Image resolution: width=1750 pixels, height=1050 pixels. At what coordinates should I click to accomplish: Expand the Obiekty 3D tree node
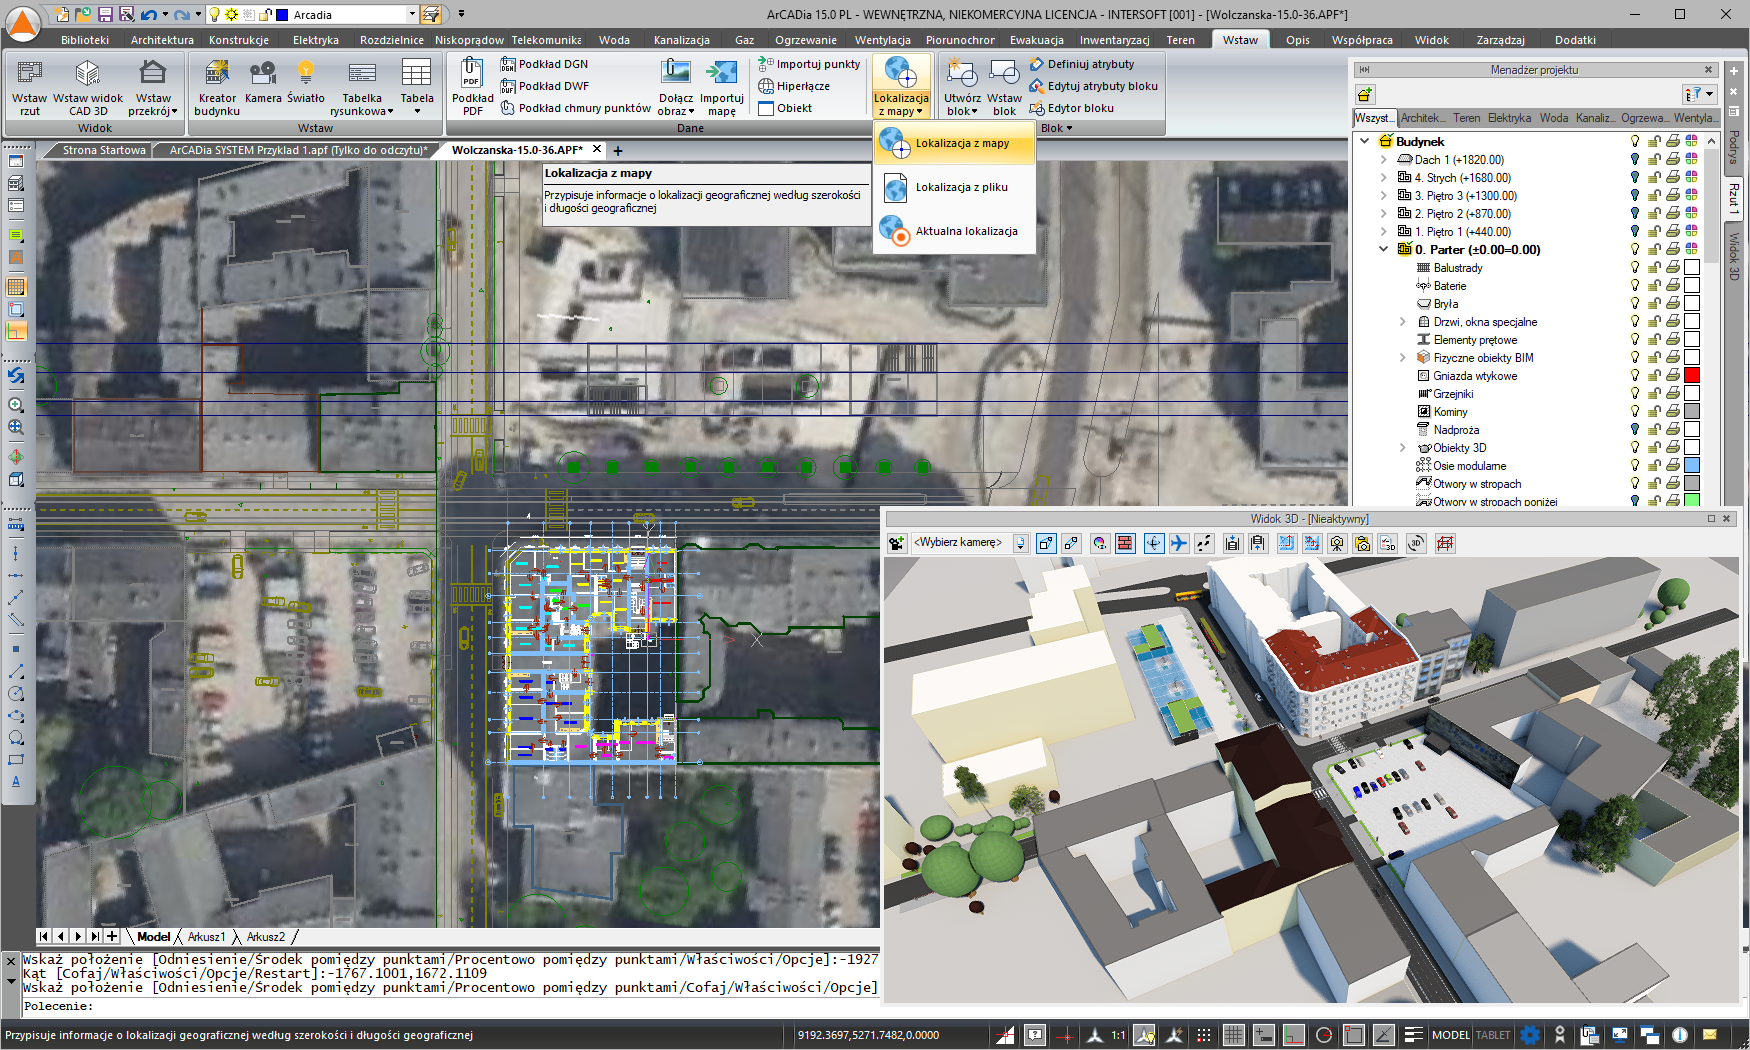[1402, 448]
